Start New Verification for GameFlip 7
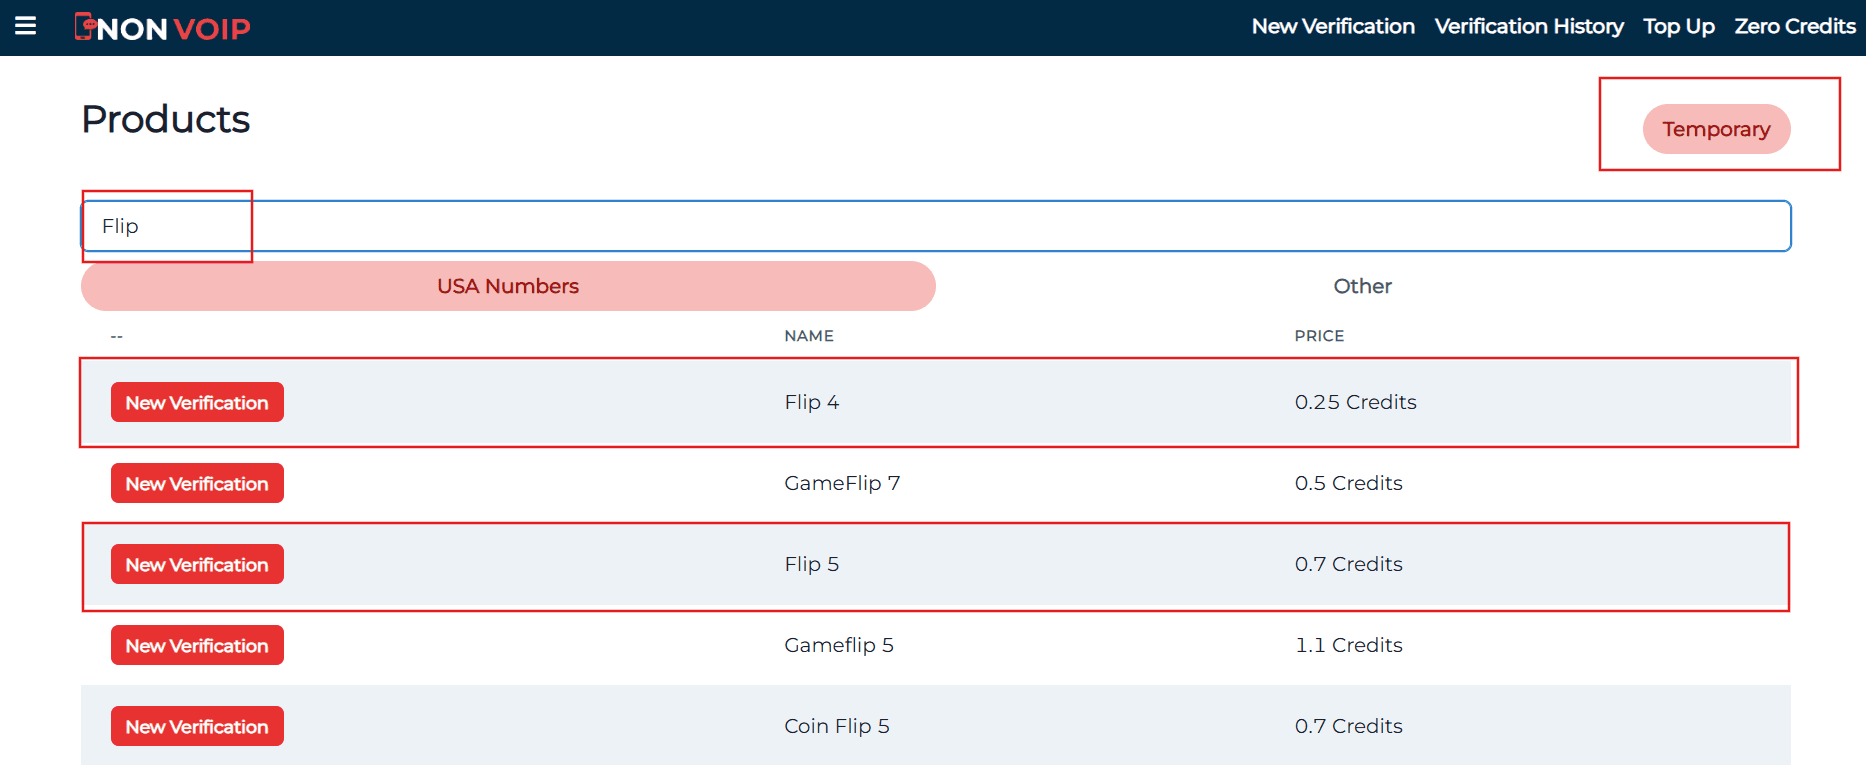The width and height of the screenshot is (1866, 765). pyautogui.click(x=197, y=483)
